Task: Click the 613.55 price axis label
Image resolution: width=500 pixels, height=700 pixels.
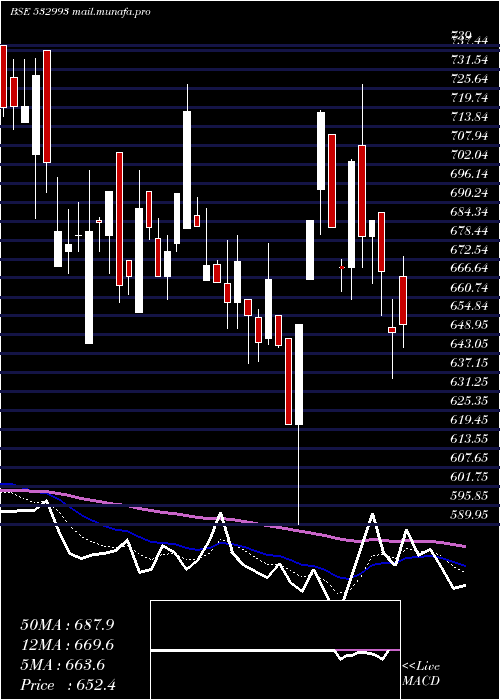Action: pos(469,439)
